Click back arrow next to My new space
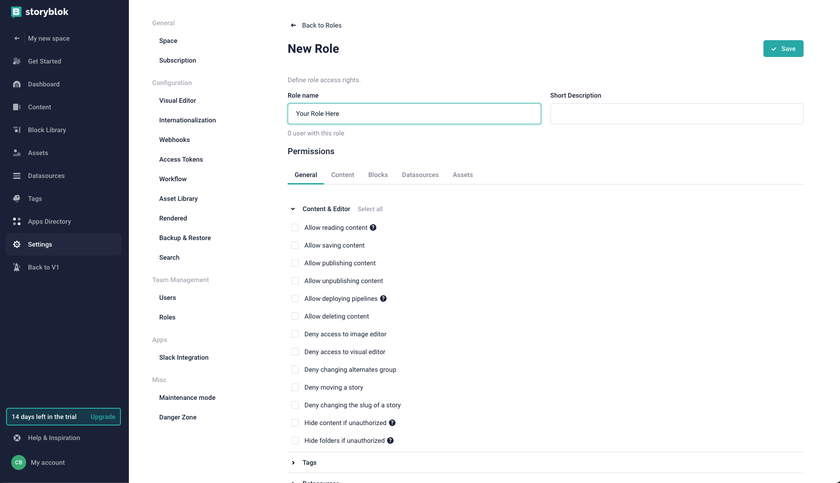The image size is (840, 483). point(17,38)
